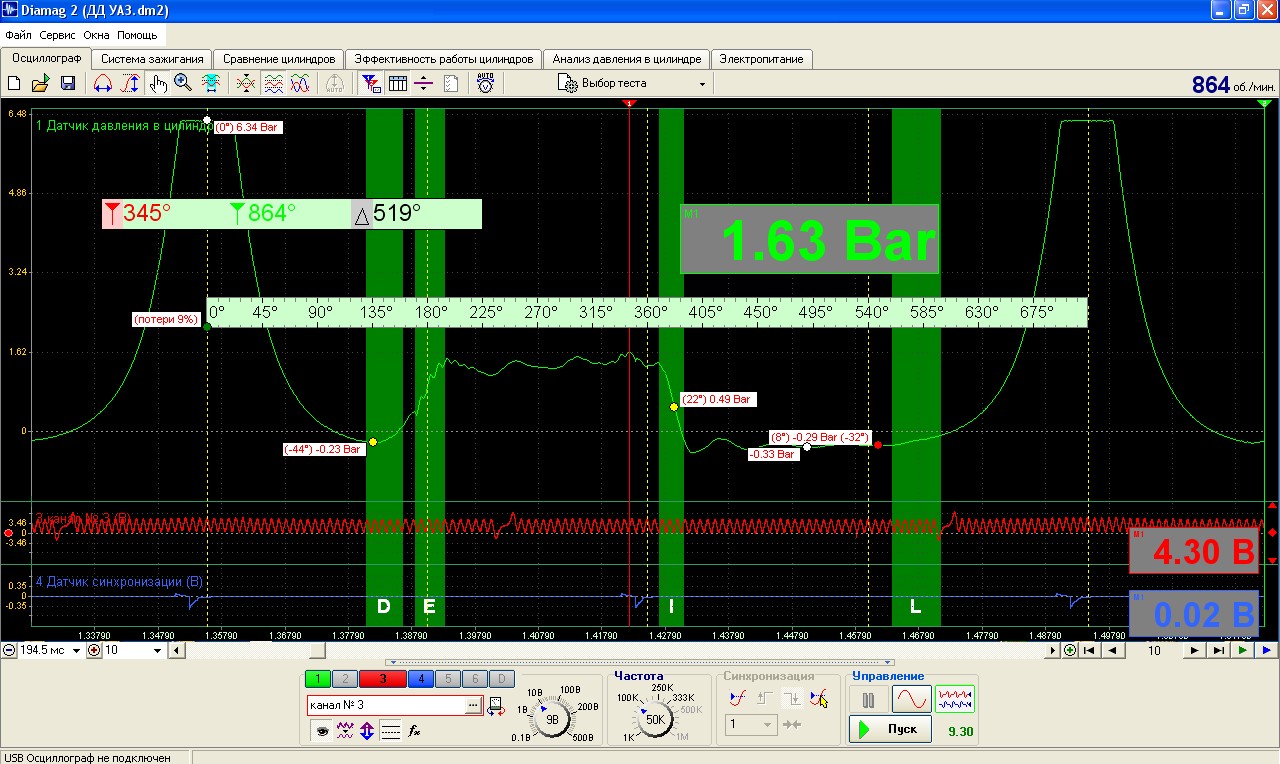The height and width of the screenshot is (764, 1280).
Task: Activate the magnifier zoom tool
Action: click(x=183, y=84)
